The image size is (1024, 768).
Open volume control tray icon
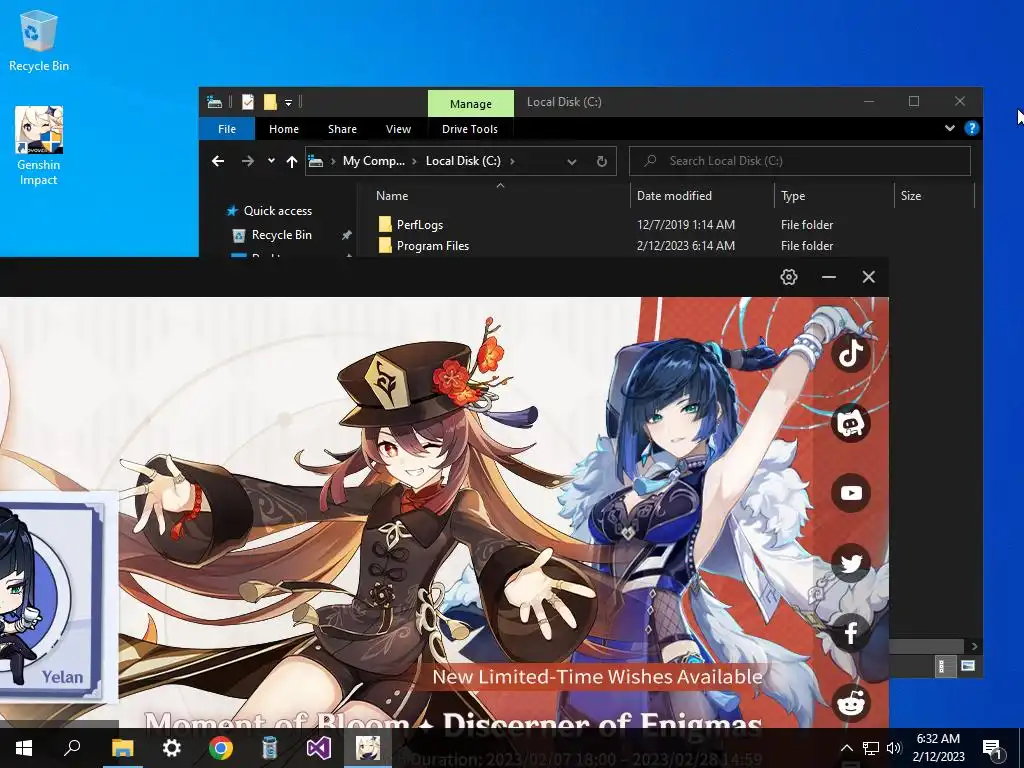click(894, 748)
